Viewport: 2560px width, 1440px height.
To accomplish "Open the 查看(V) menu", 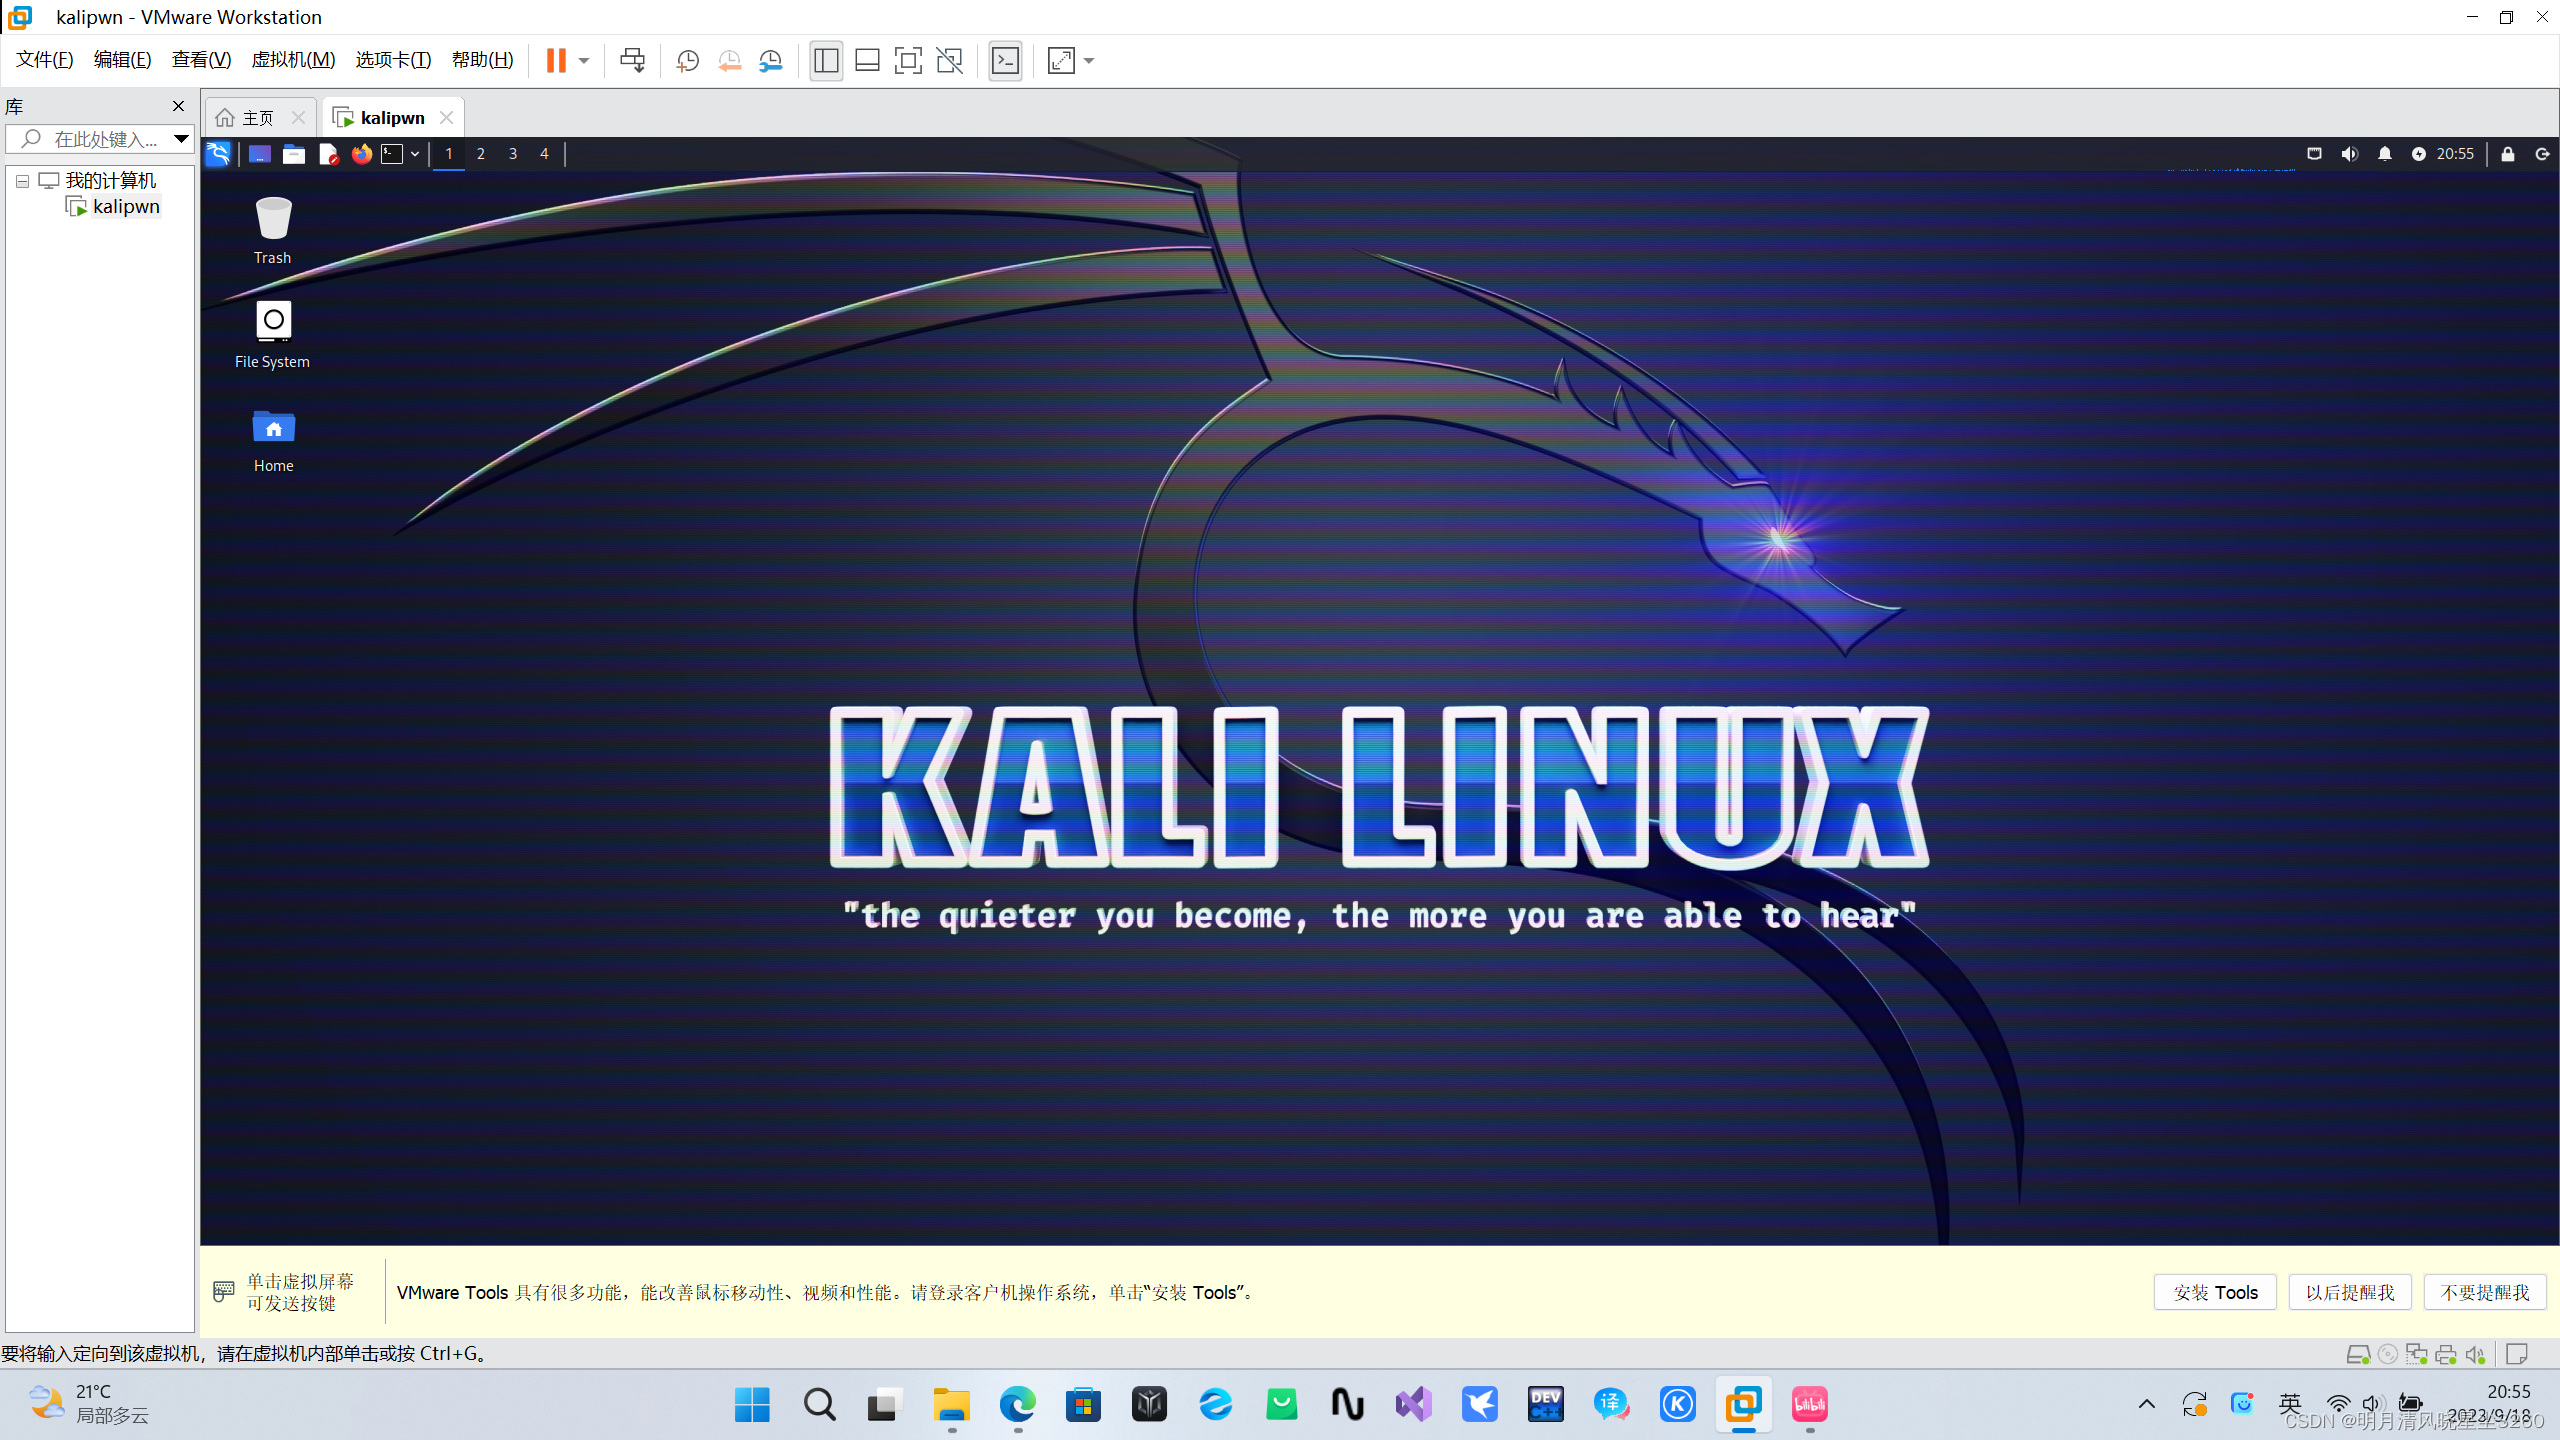I will (x=201, y=60).
